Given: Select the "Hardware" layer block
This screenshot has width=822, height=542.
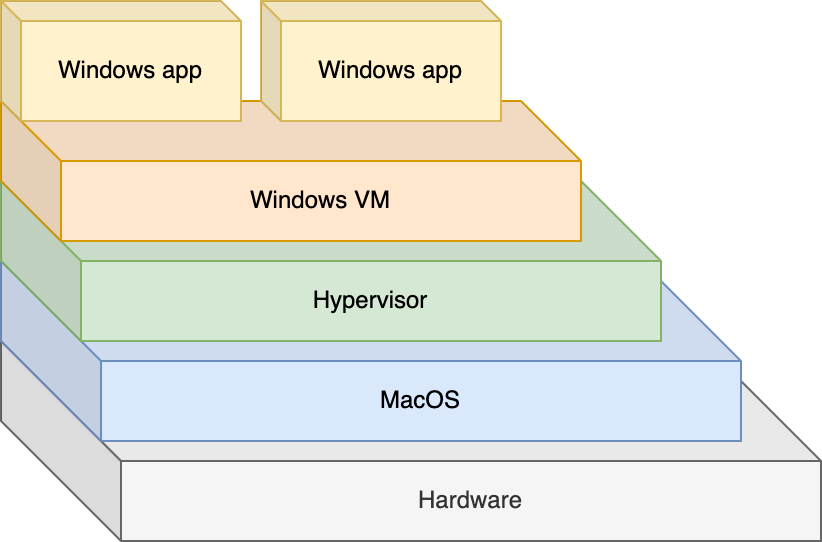Looking at the screenshot, I should click(x=470, y=501).
